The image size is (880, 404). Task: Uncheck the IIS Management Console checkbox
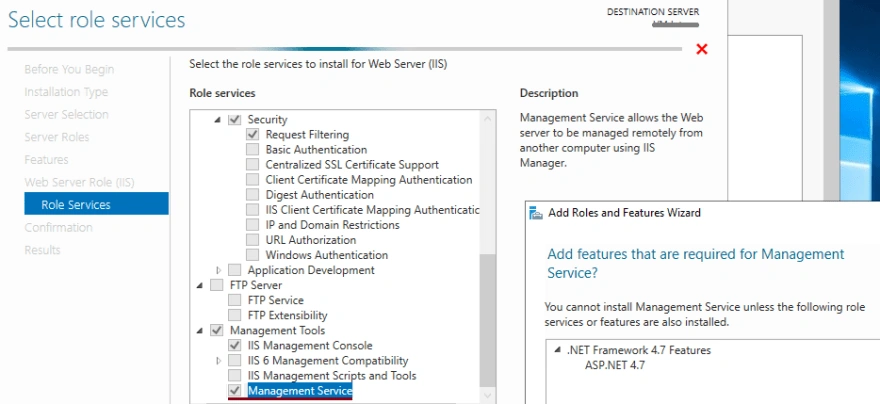pyautogui.click(x=235, y=346)
